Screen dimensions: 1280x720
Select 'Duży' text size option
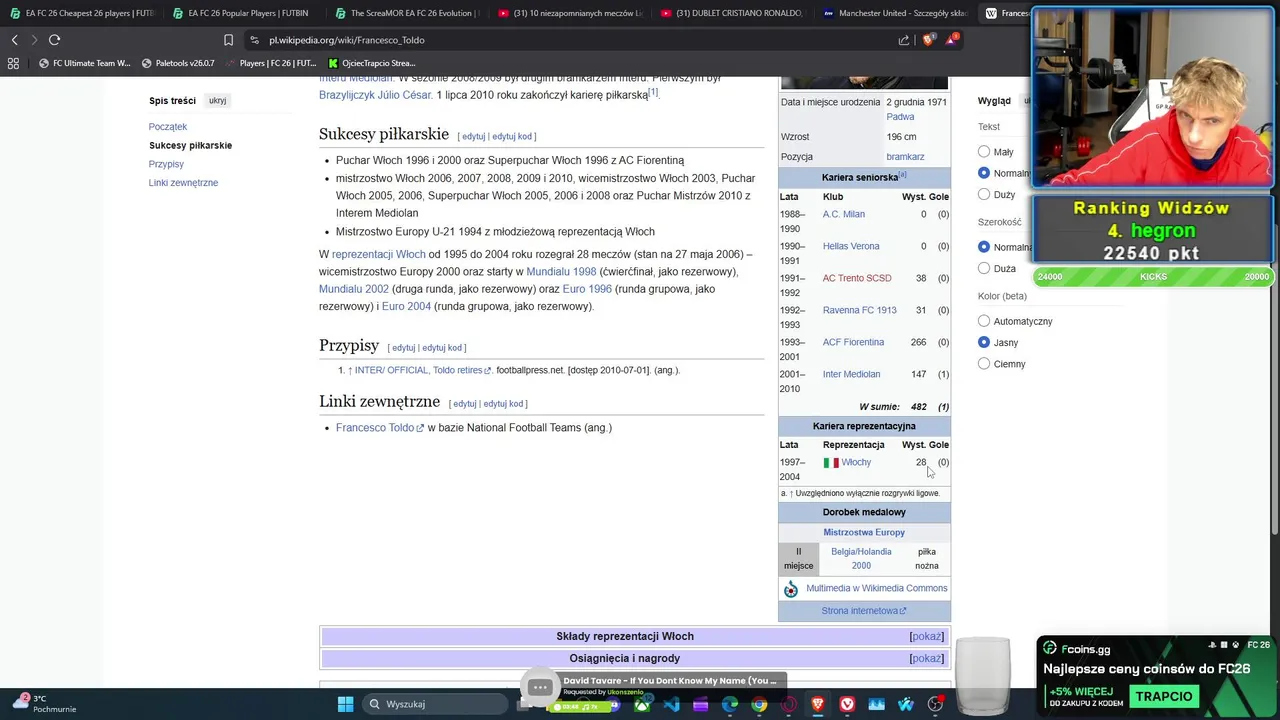[984, 194]
